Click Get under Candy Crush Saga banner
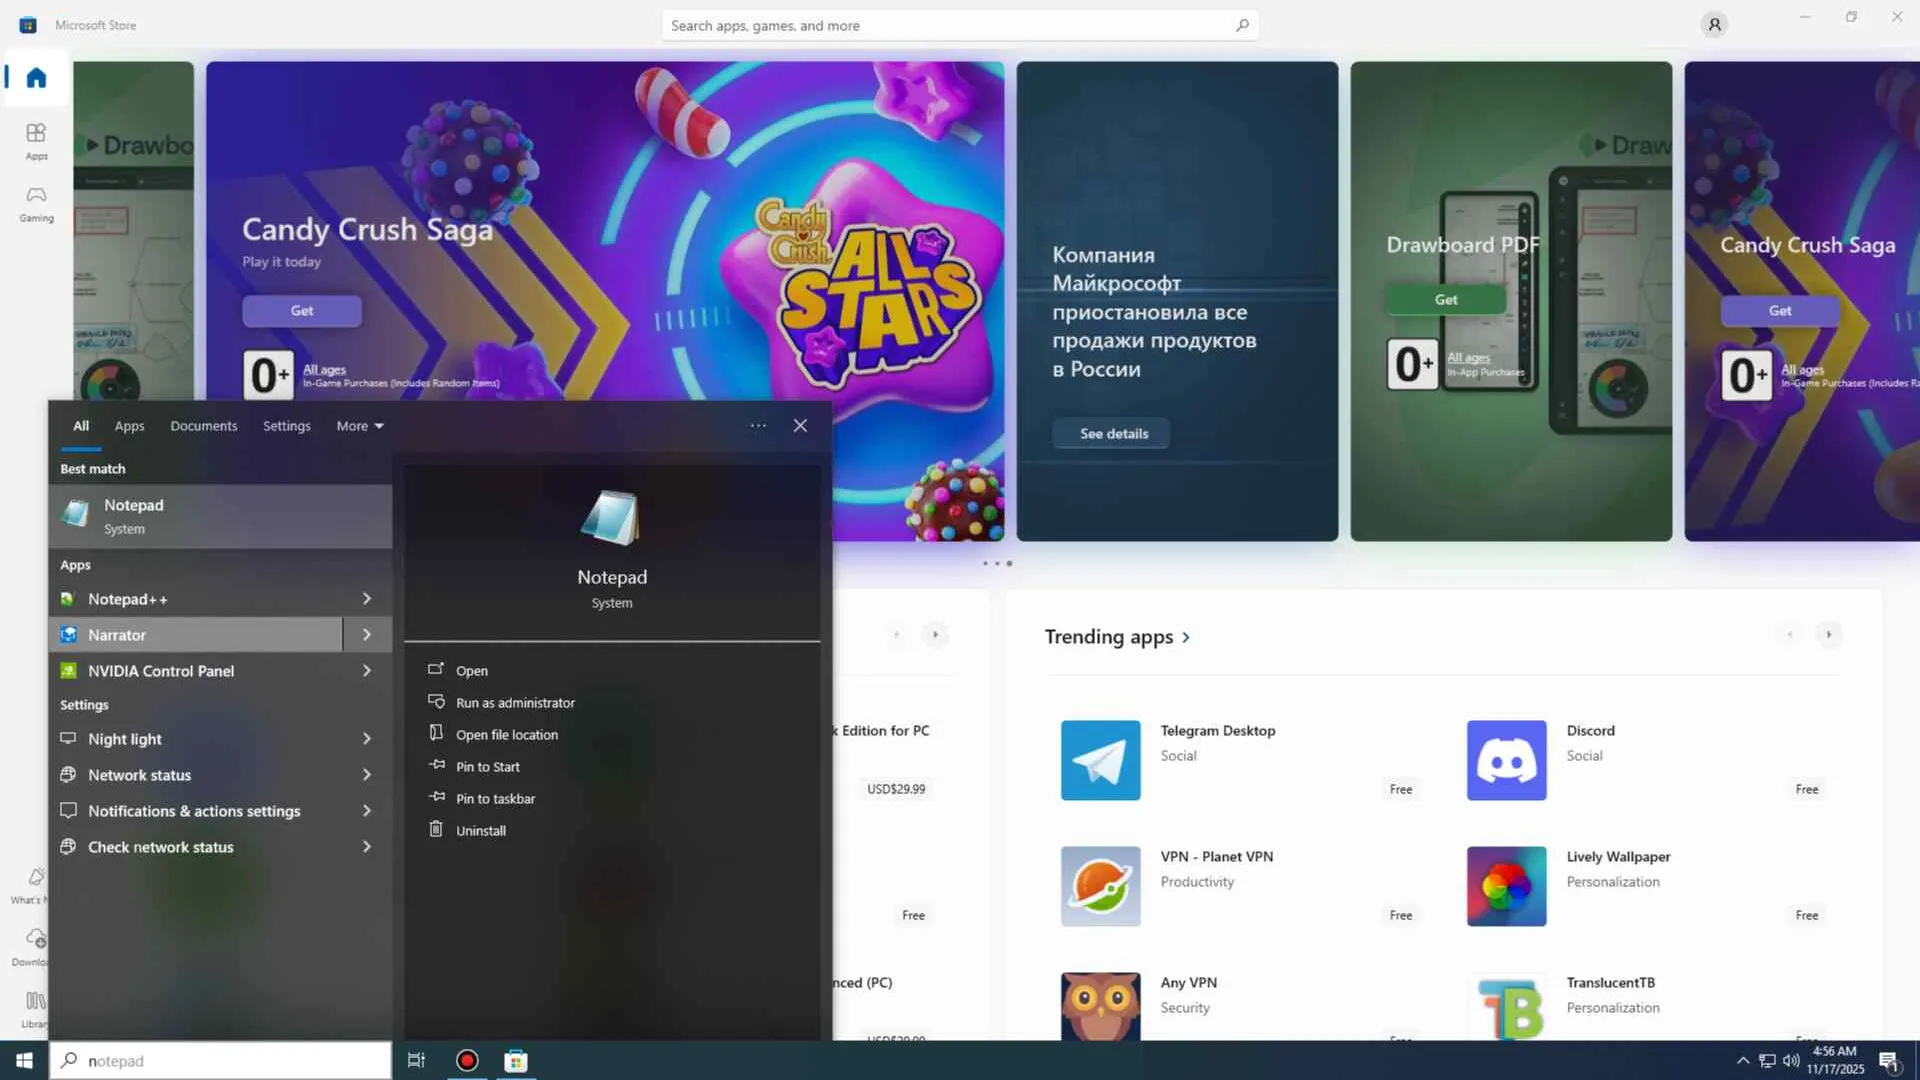Screen dimensions: 1920x1080 pos(302,311)
